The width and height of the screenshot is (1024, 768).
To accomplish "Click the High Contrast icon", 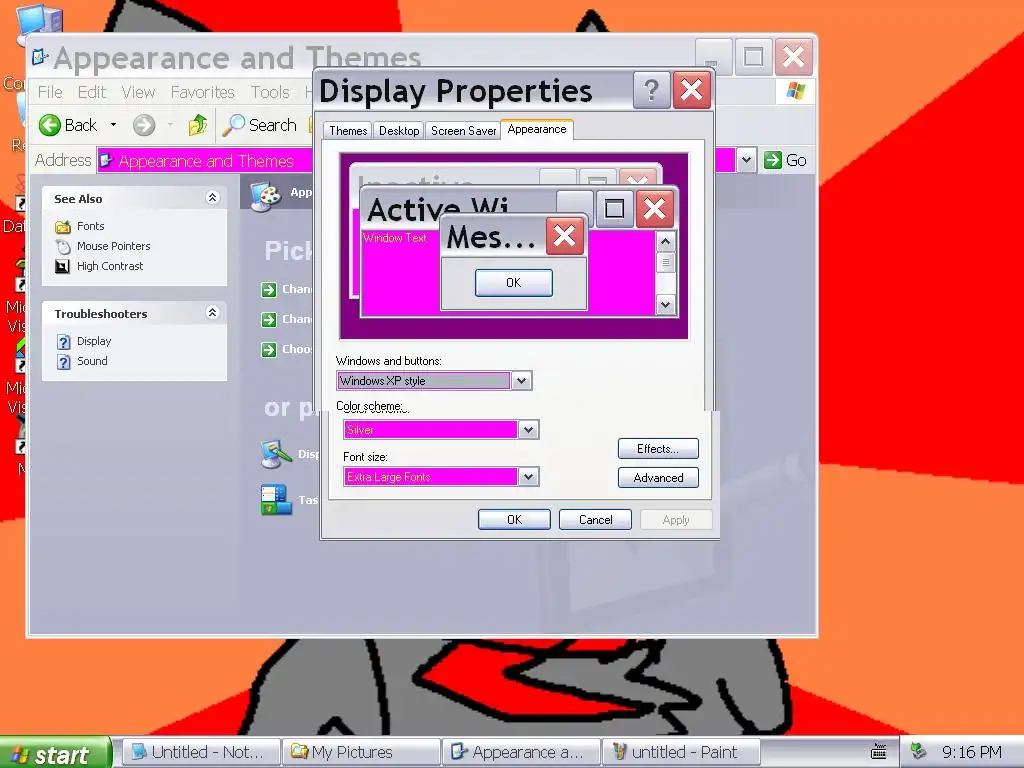I will [63, 266].
